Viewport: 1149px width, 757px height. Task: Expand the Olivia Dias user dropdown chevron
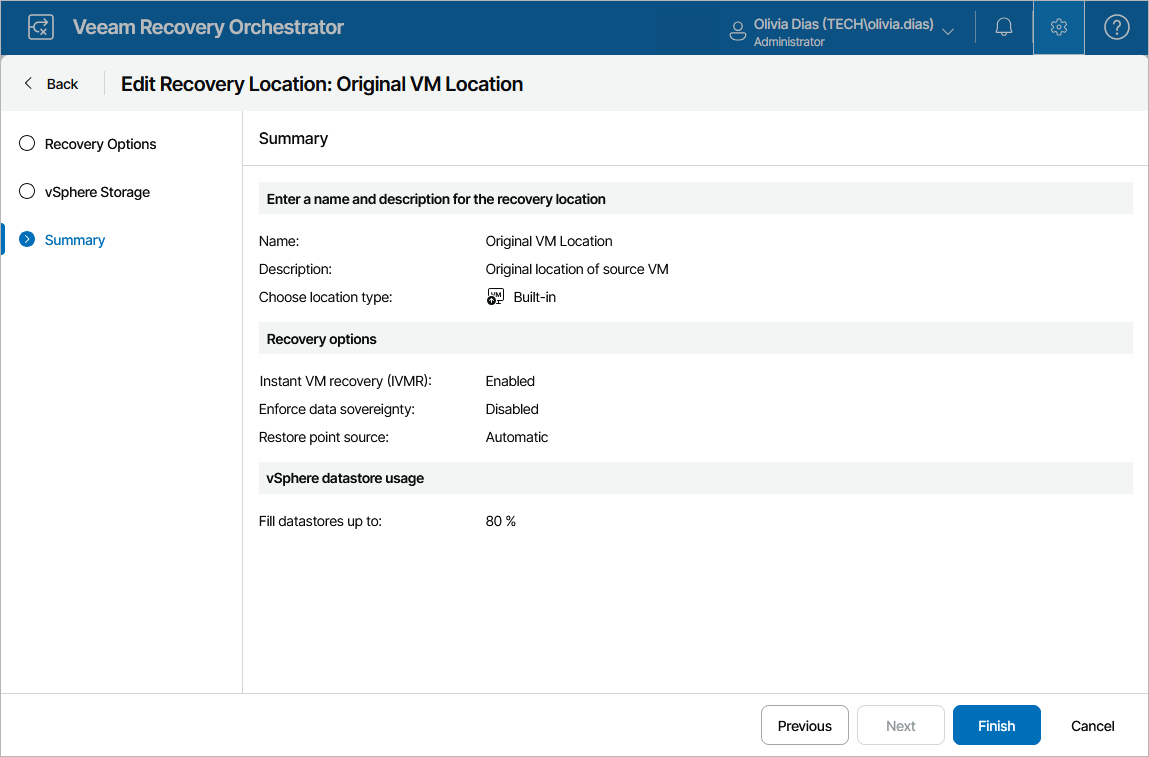click(948, 31)
